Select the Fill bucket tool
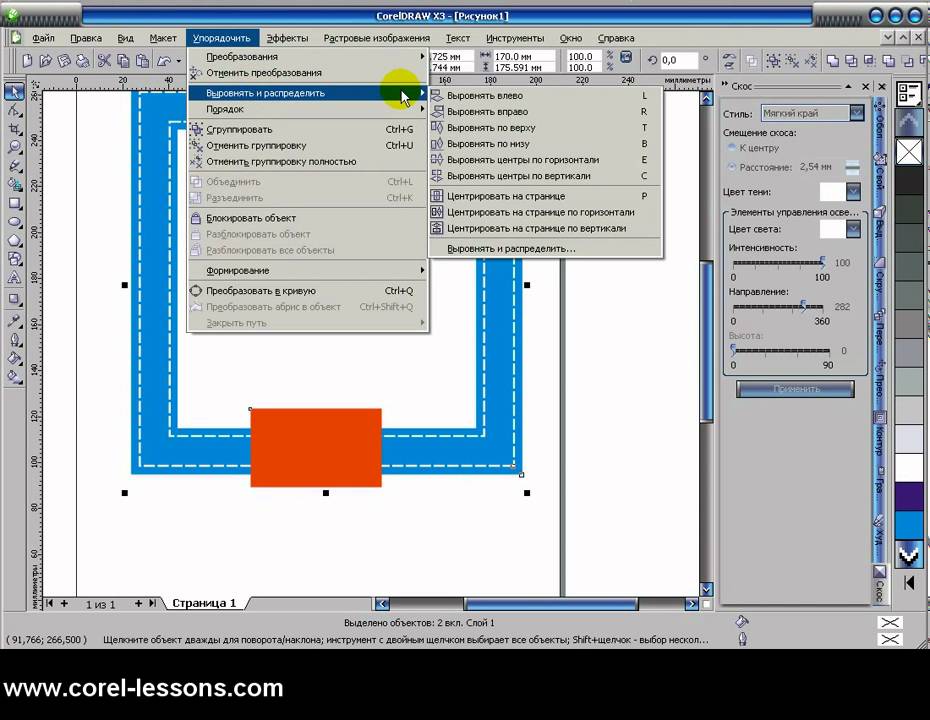This screenshot has width=930, height=720. [14, 358]
